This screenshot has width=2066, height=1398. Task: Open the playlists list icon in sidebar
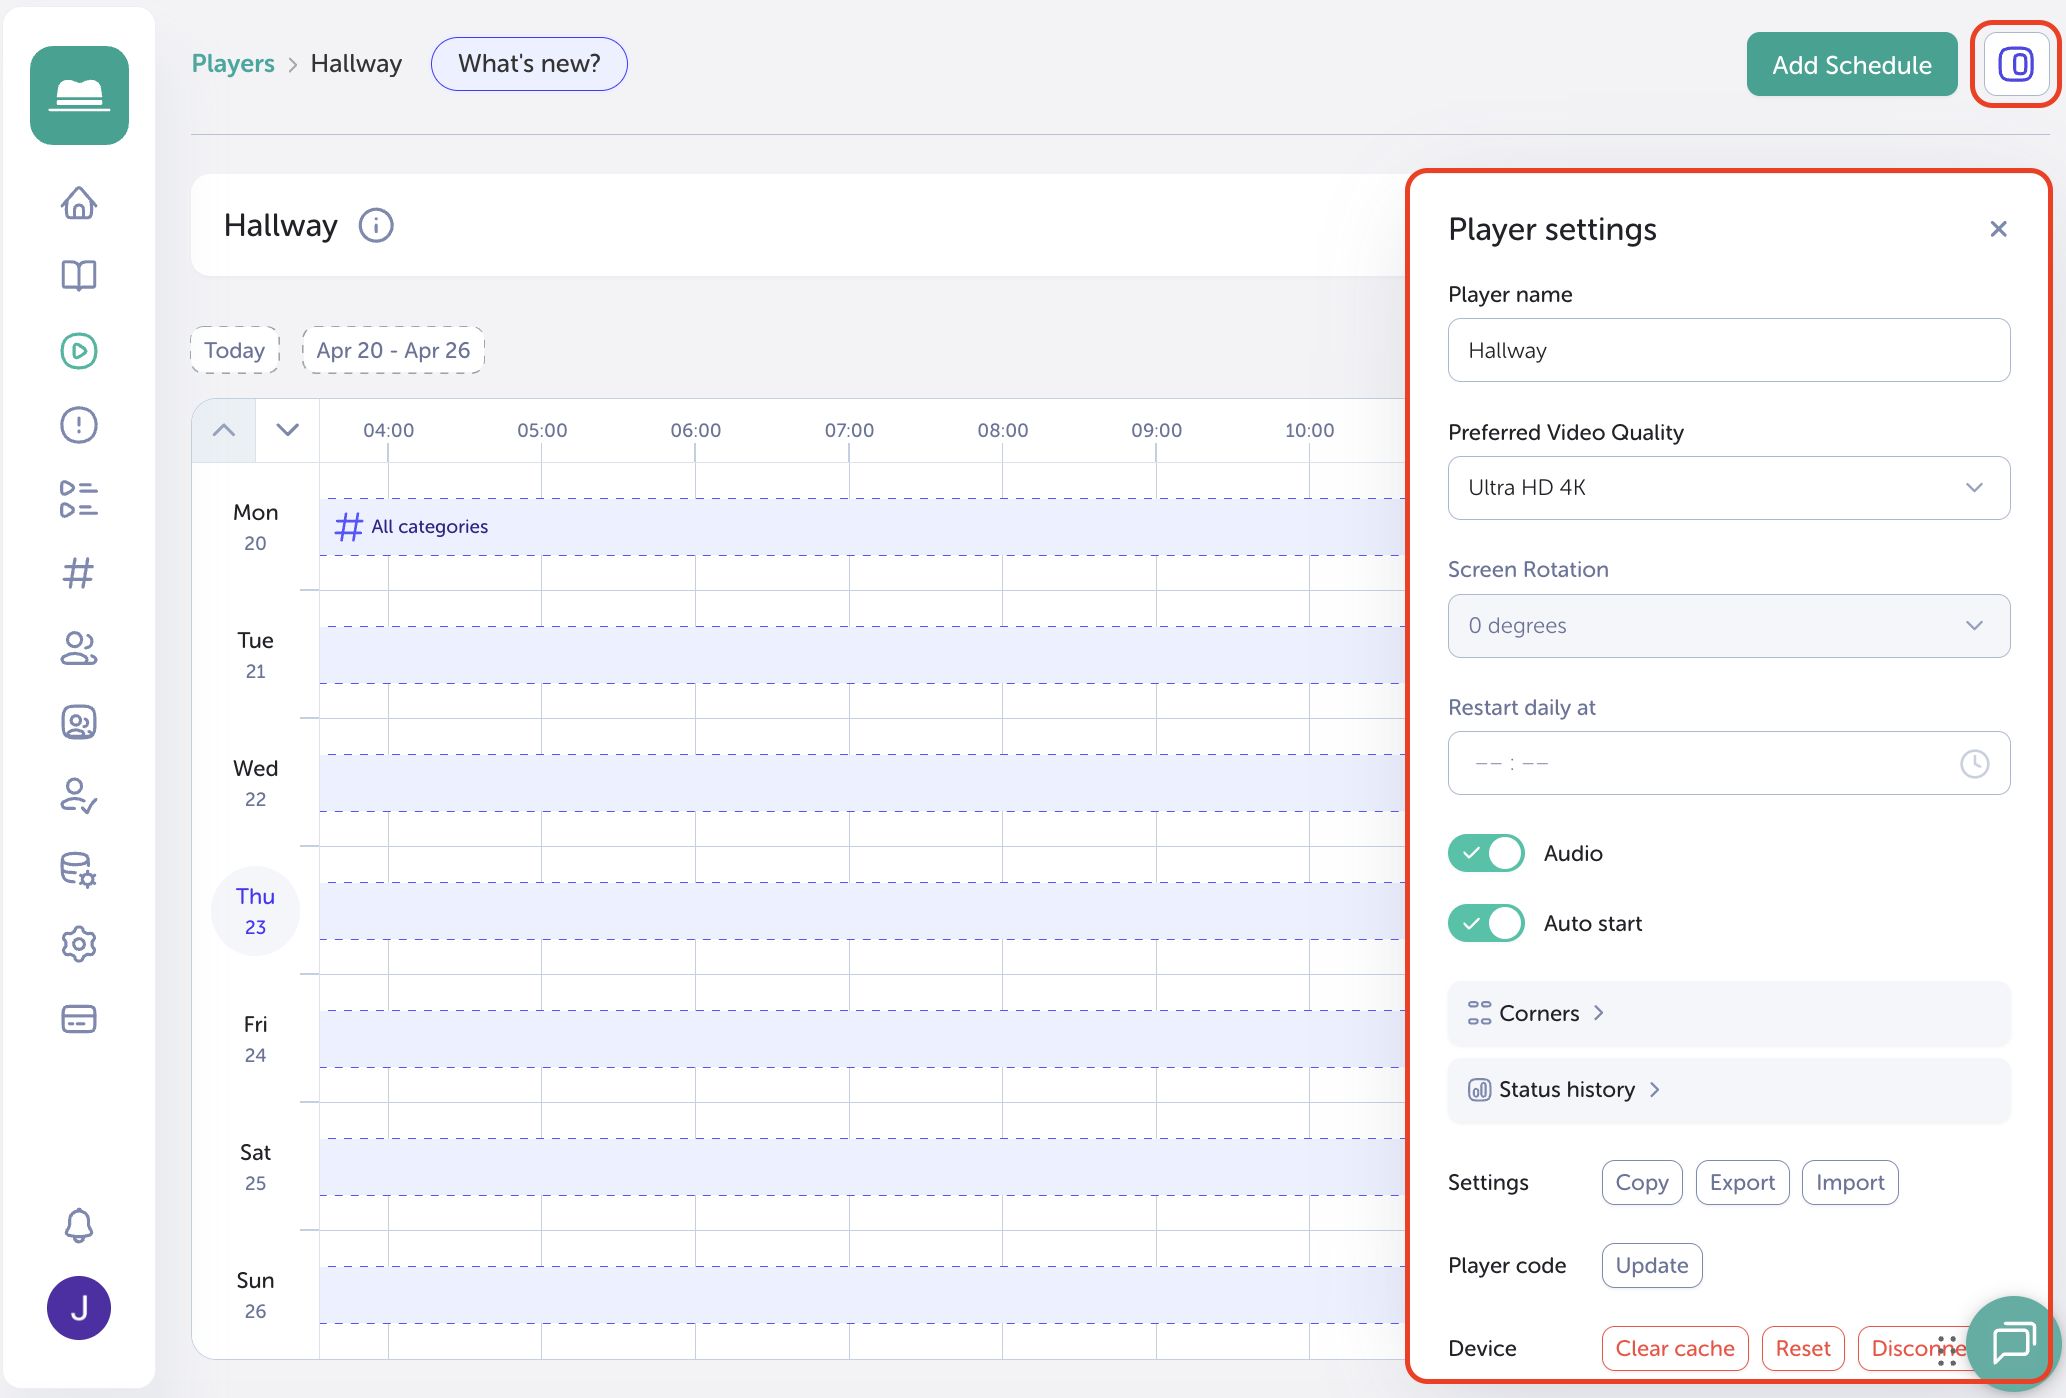coord(79,499)
